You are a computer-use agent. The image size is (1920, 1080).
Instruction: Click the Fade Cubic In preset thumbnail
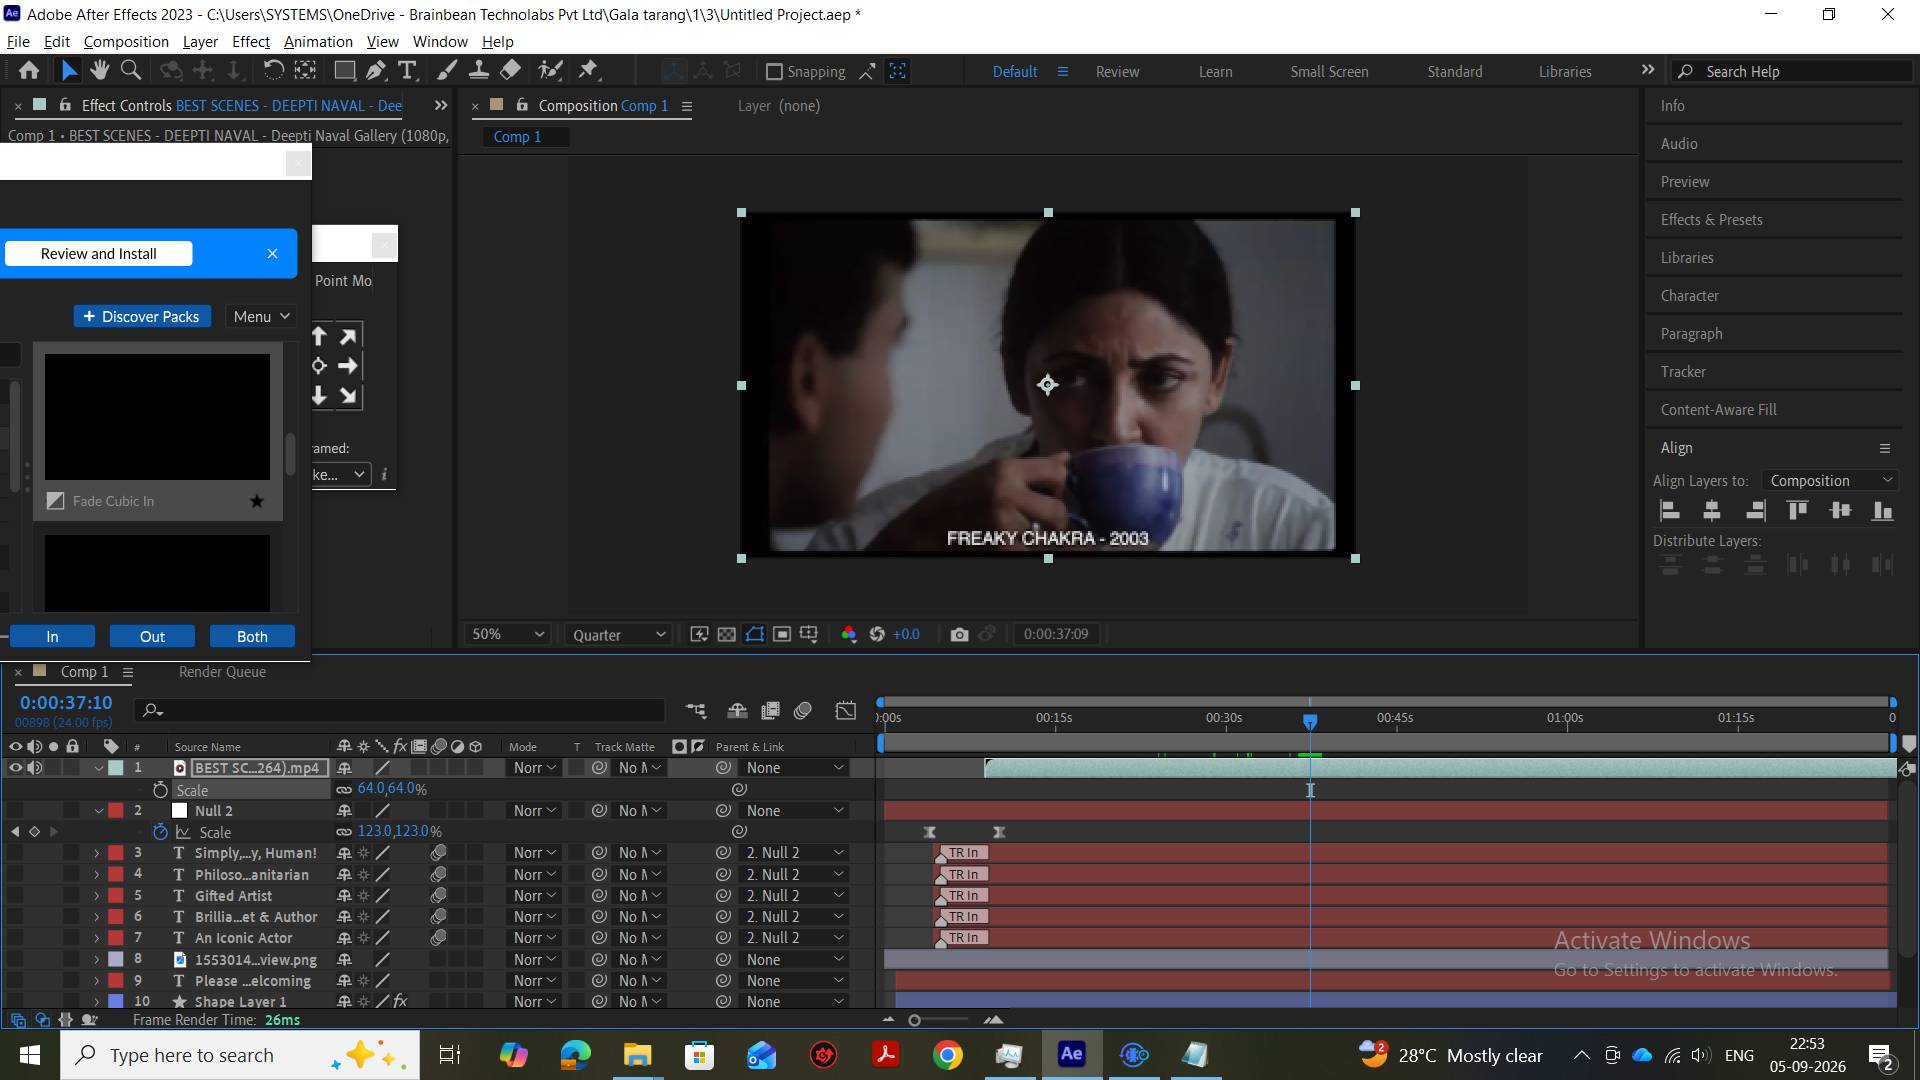(157, 417)
